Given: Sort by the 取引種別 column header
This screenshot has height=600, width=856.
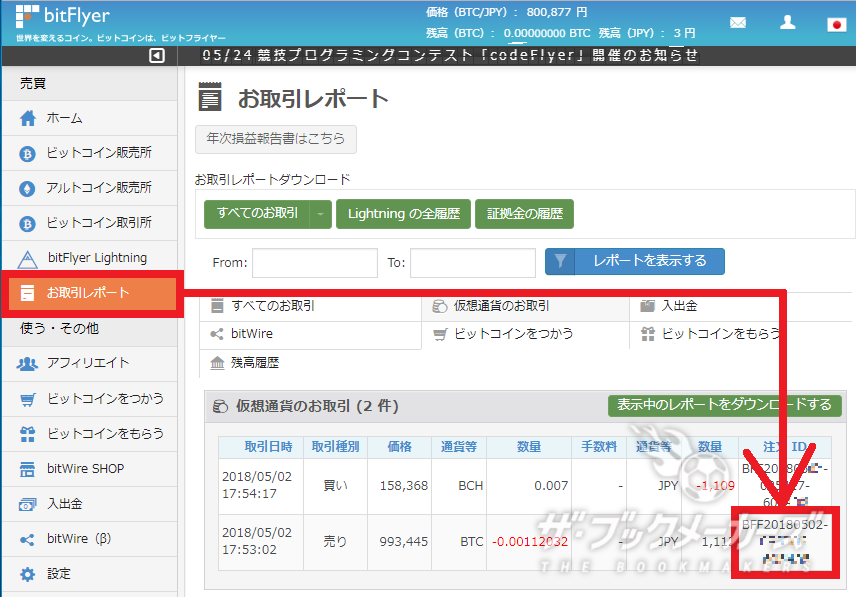Looking at the screenshot, I should (335, 447).
